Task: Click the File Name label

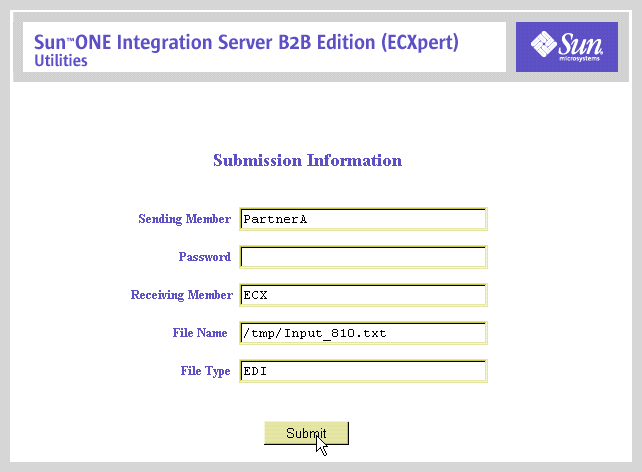Action: tap(200, 333)
